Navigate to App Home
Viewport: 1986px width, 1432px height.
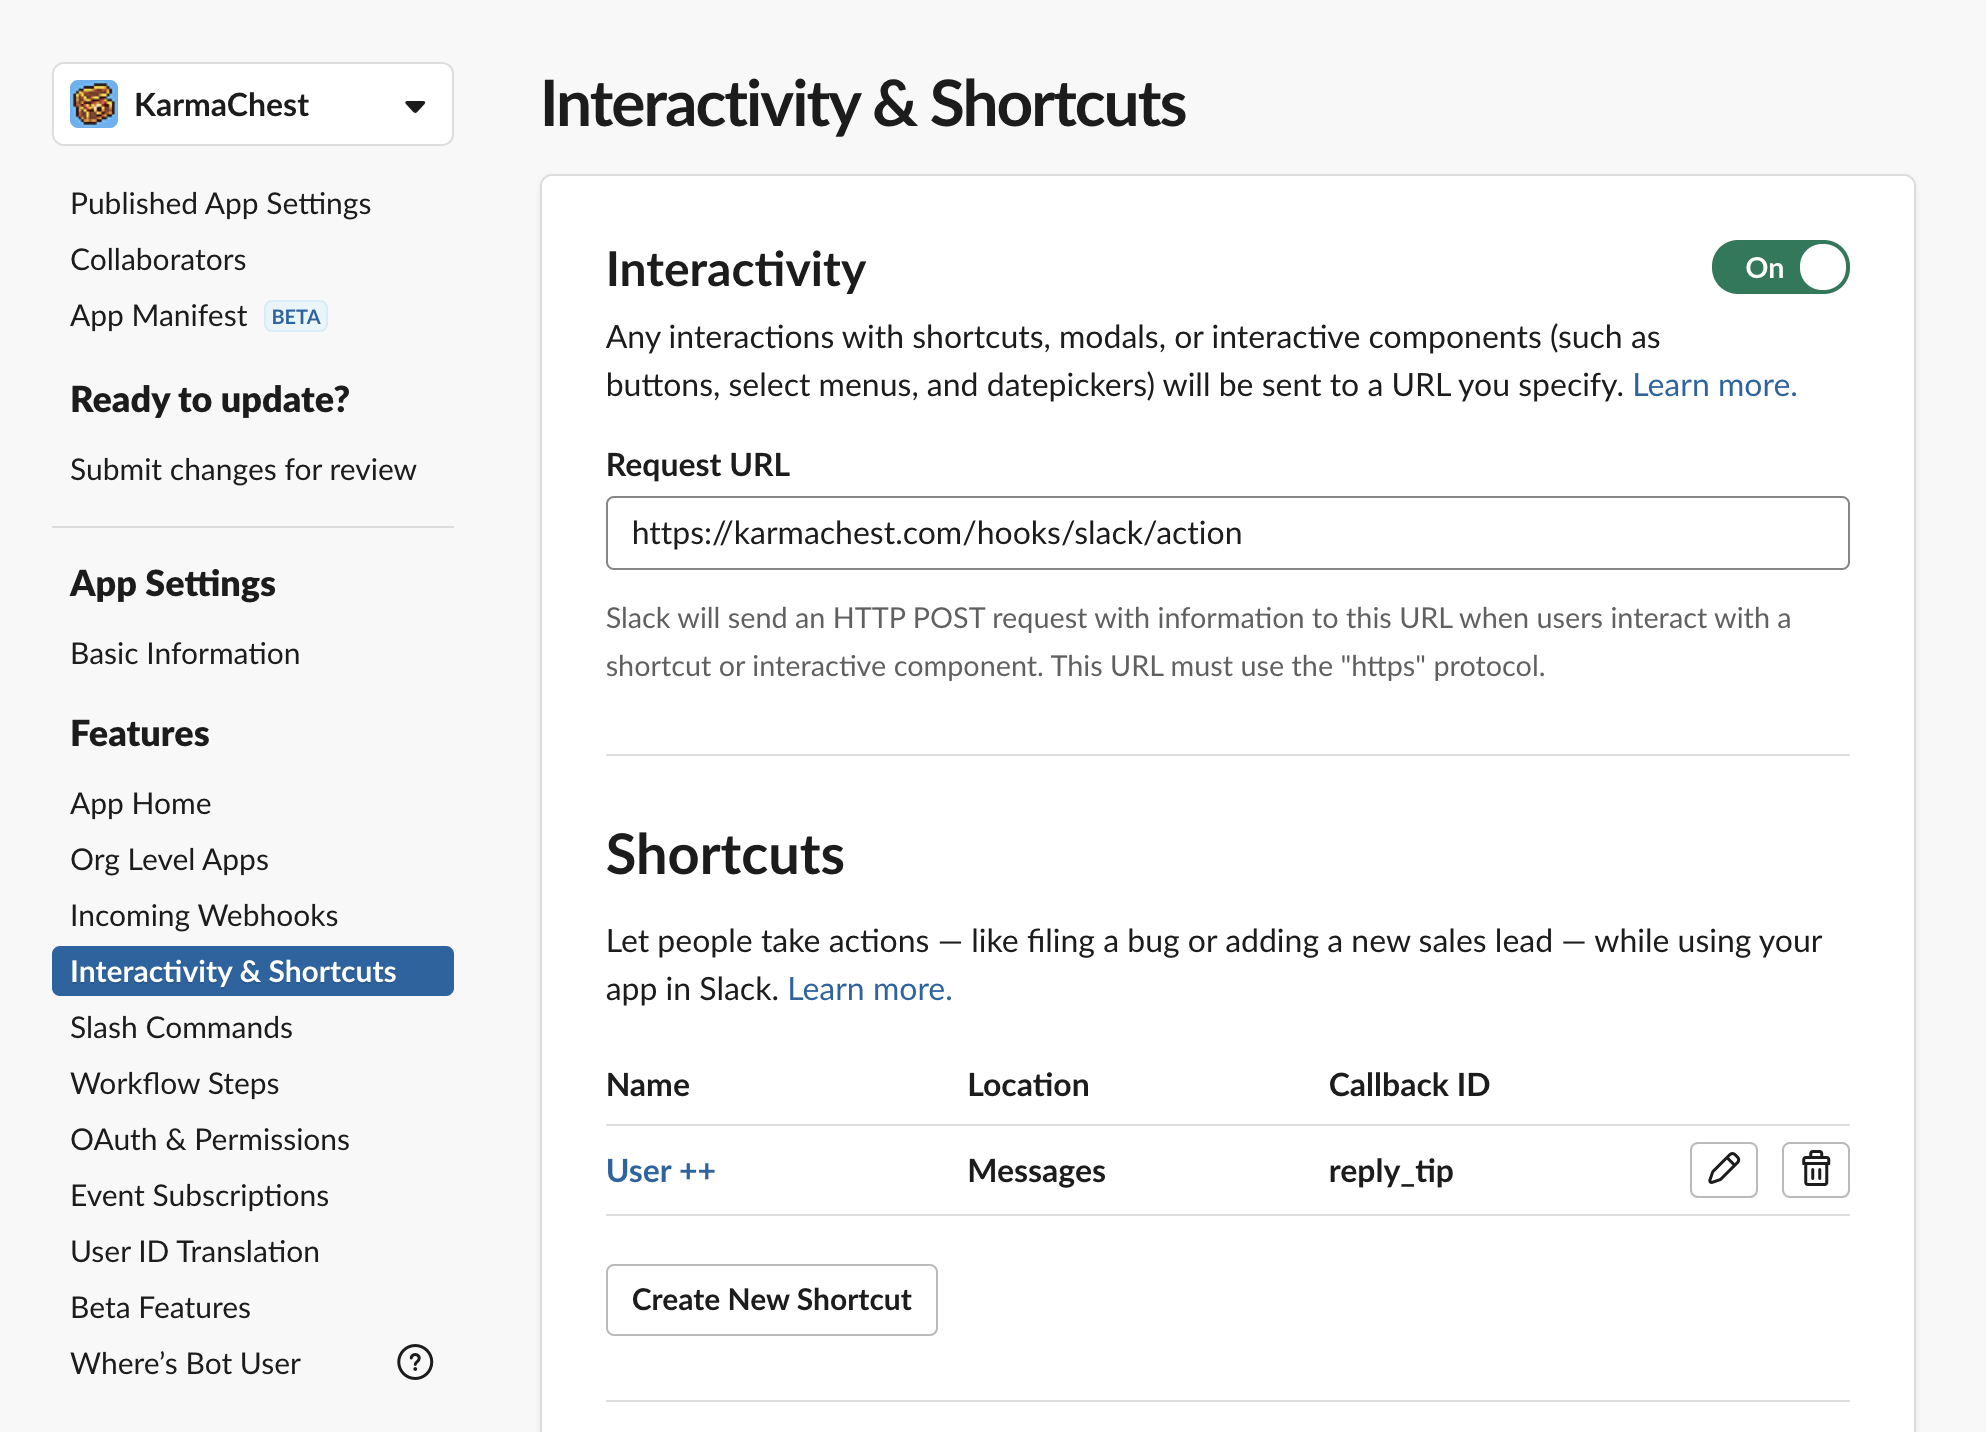pyautogui.click(x=140, y=803)
